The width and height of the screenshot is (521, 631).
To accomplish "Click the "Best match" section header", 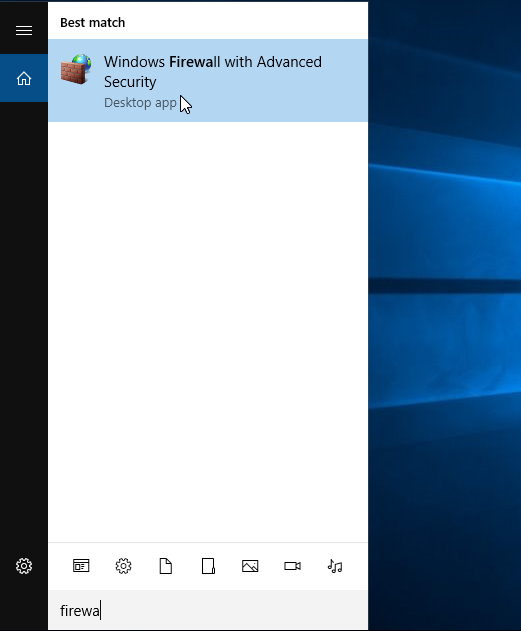I will [x=93, y=23].
